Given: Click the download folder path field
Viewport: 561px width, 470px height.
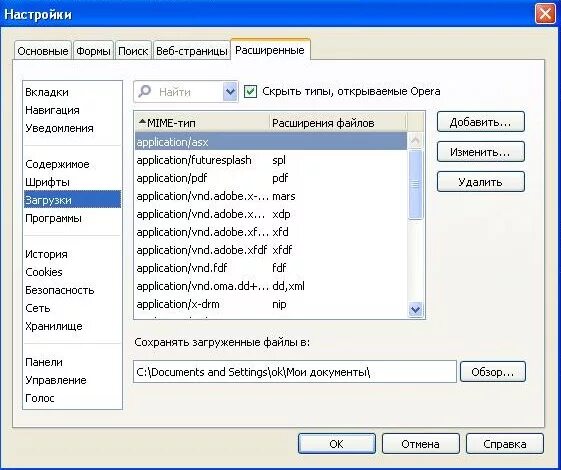Looking at the screenshot, I should point(295,372).
